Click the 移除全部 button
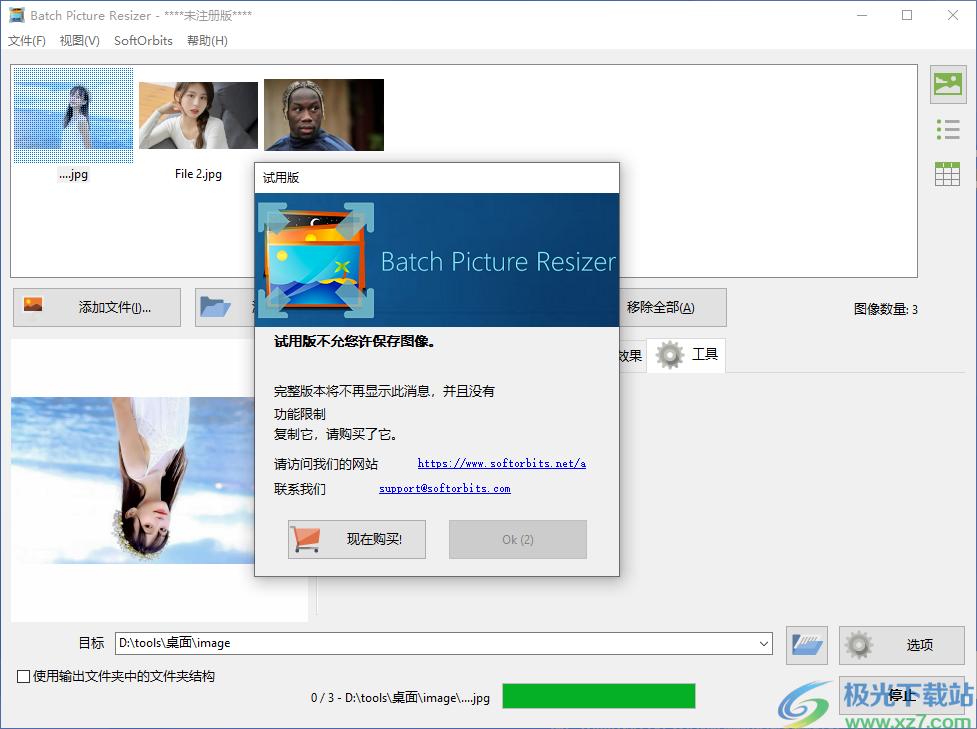Viewport: 977px width, 729px height. click(660, 307)
